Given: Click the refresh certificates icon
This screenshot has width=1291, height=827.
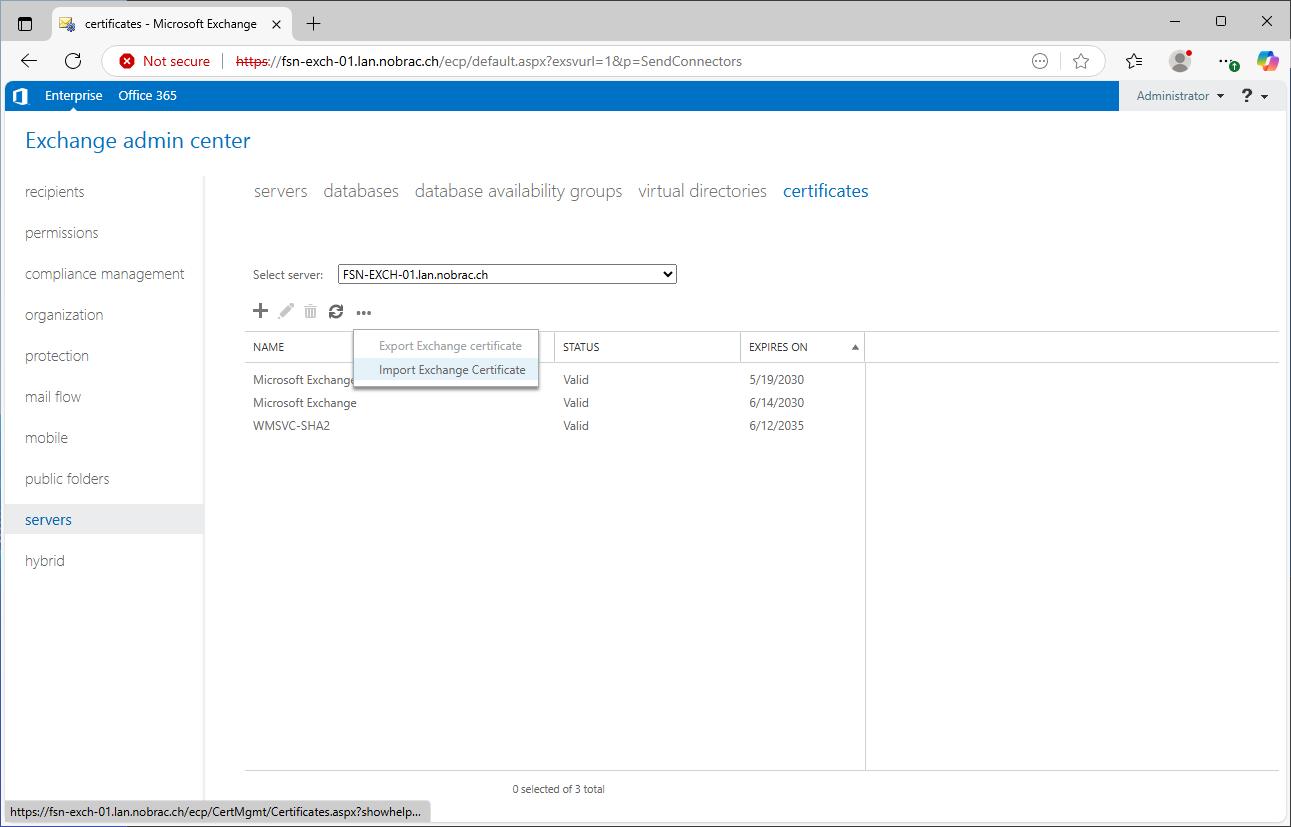Looking at the screenshot, I should coord(336,311).
